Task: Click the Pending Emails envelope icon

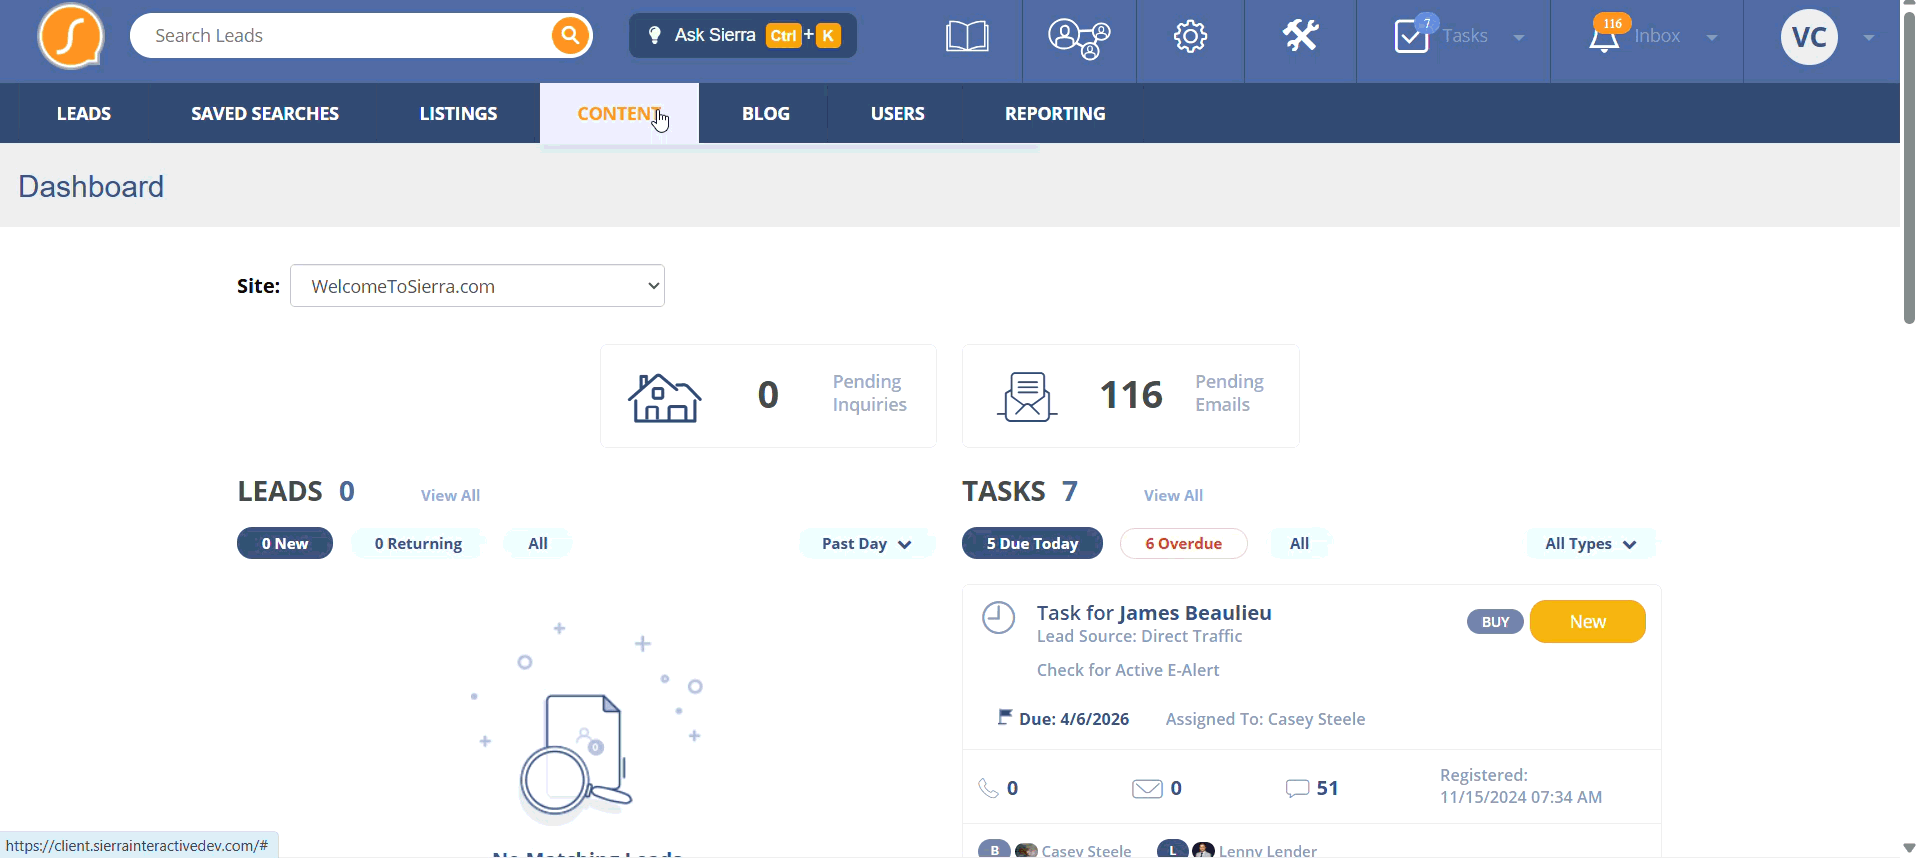Action: click(1027, 397)
